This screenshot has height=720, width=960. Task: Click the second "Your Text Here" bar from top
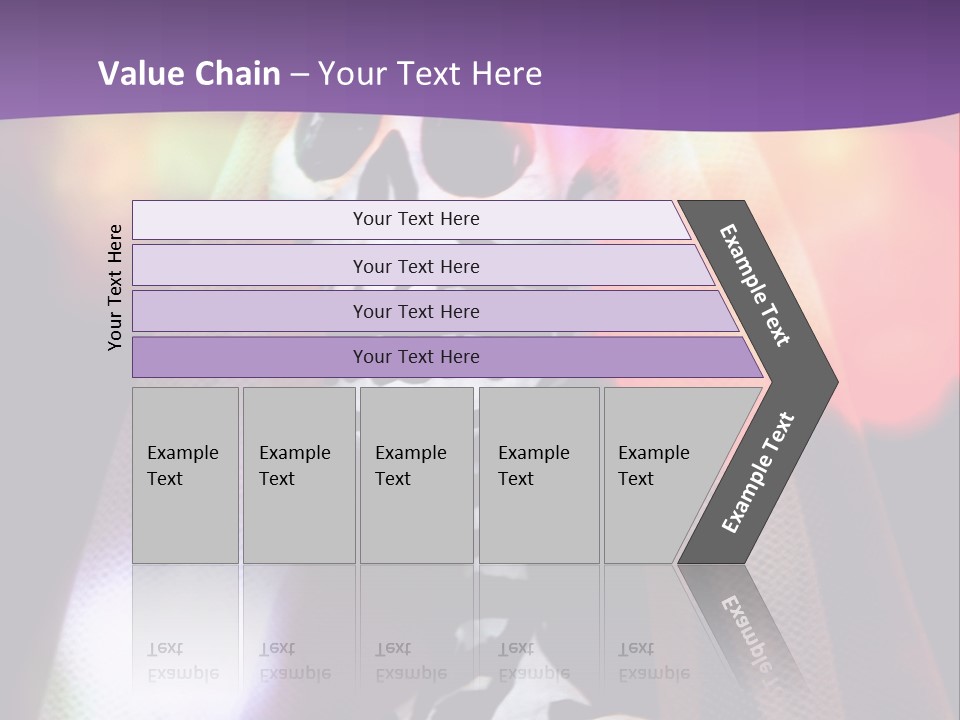[x=416, y=266]
